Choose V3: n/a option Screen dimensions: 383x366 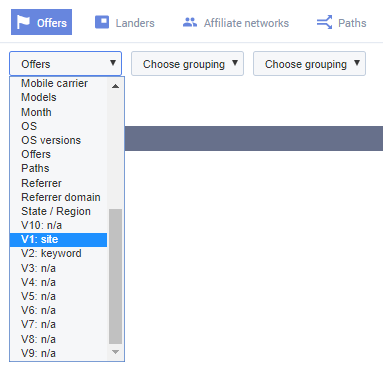coord(58,268)
